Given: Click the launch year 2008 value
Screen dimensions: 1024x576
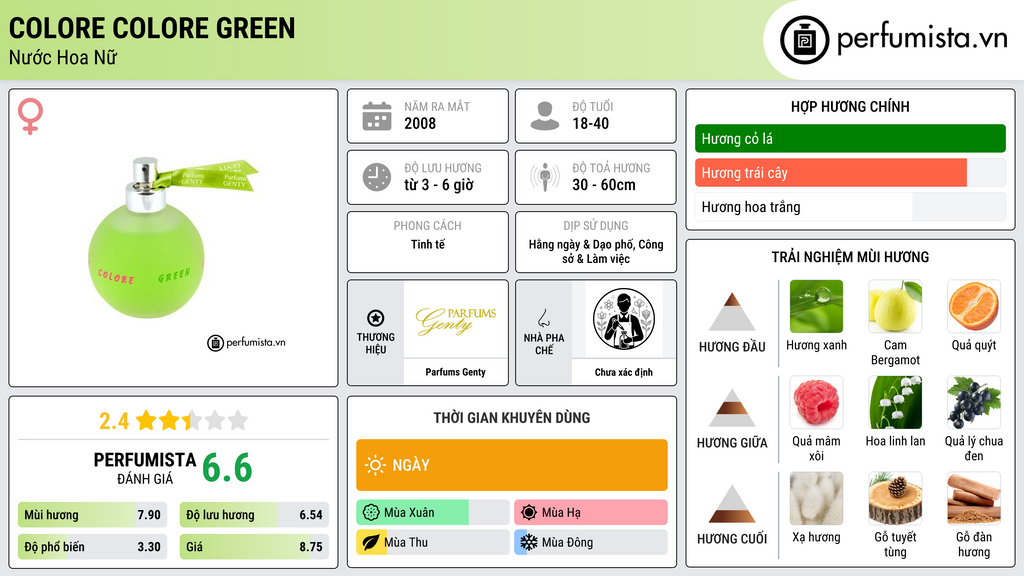Looking at the screenshot, I should click(x=420, y=123).
